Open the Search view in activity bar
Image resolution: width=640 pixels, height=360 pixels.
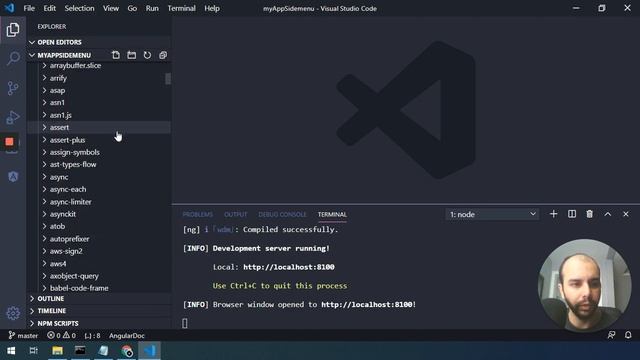point(13,58)
